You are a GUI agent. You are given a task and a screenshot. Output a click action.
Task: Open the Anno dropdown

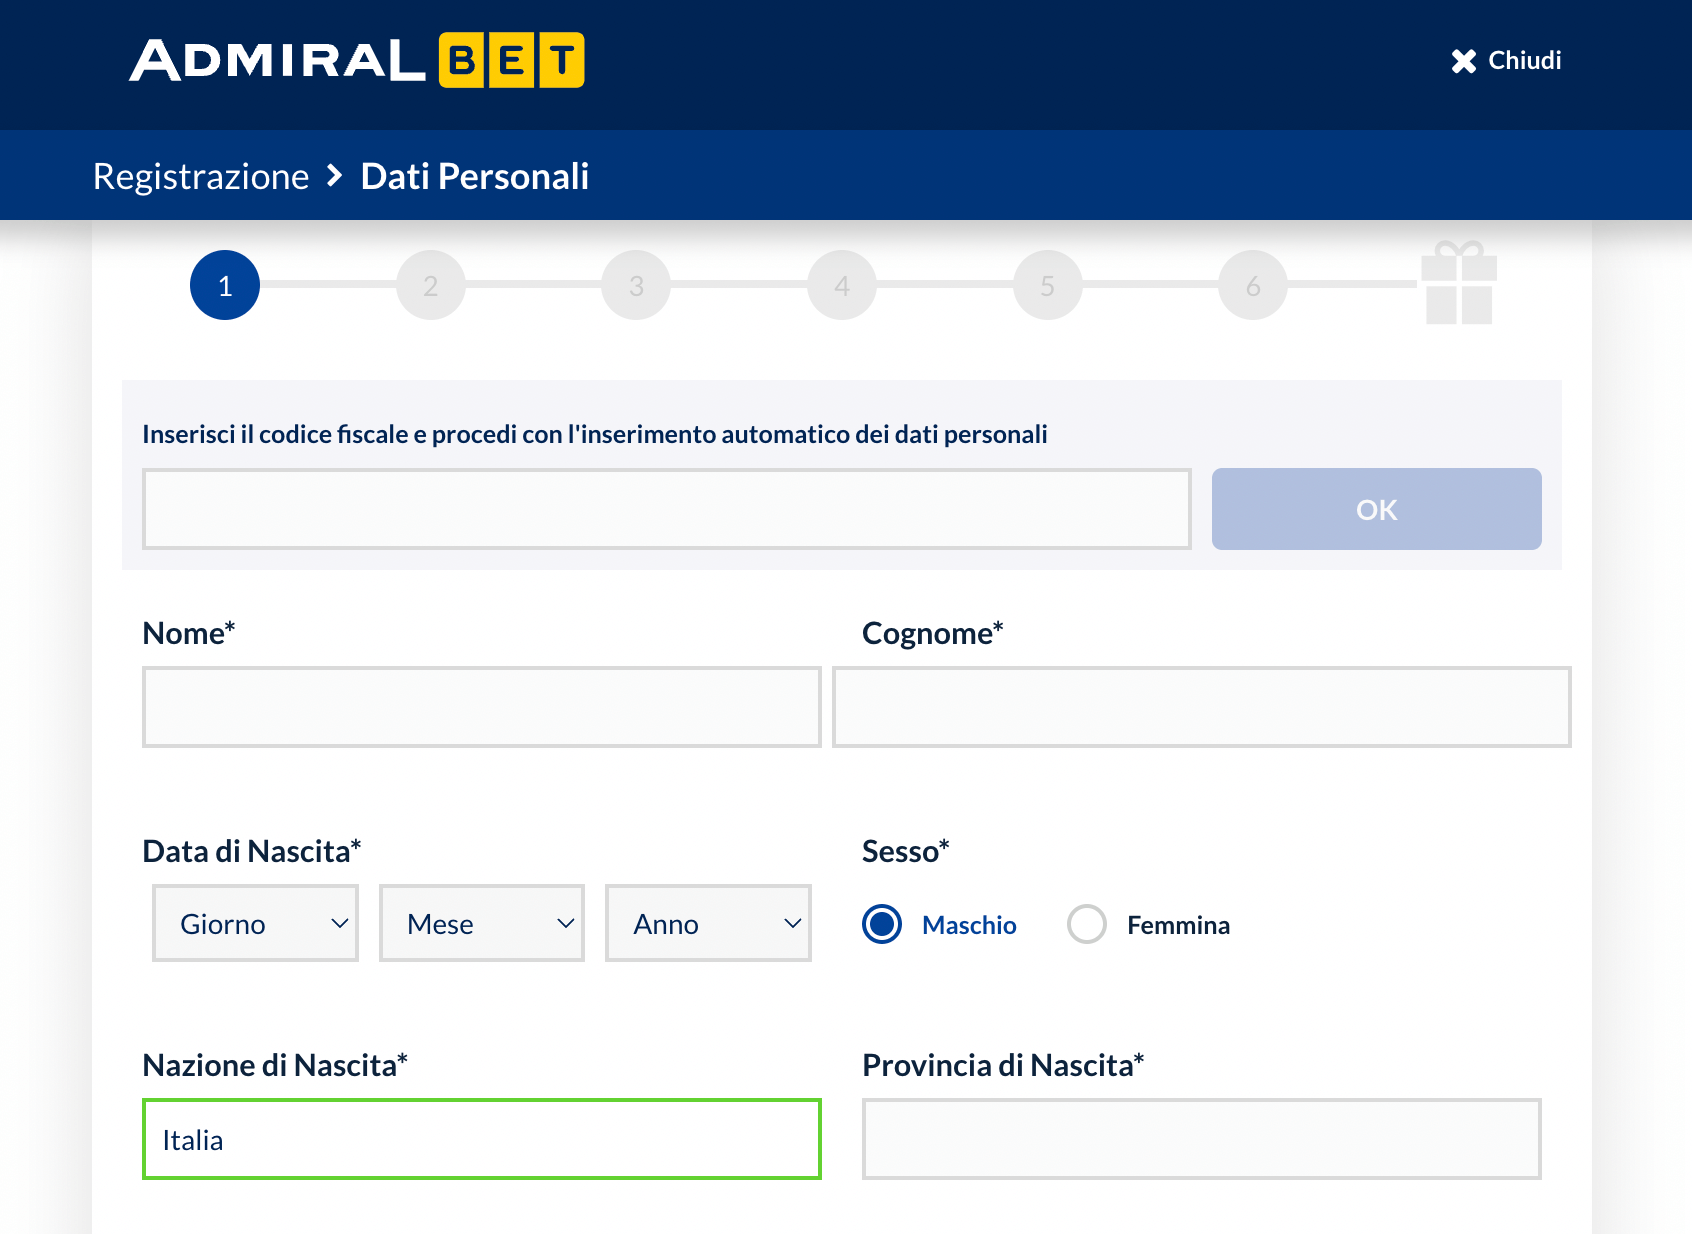(708, 923)
